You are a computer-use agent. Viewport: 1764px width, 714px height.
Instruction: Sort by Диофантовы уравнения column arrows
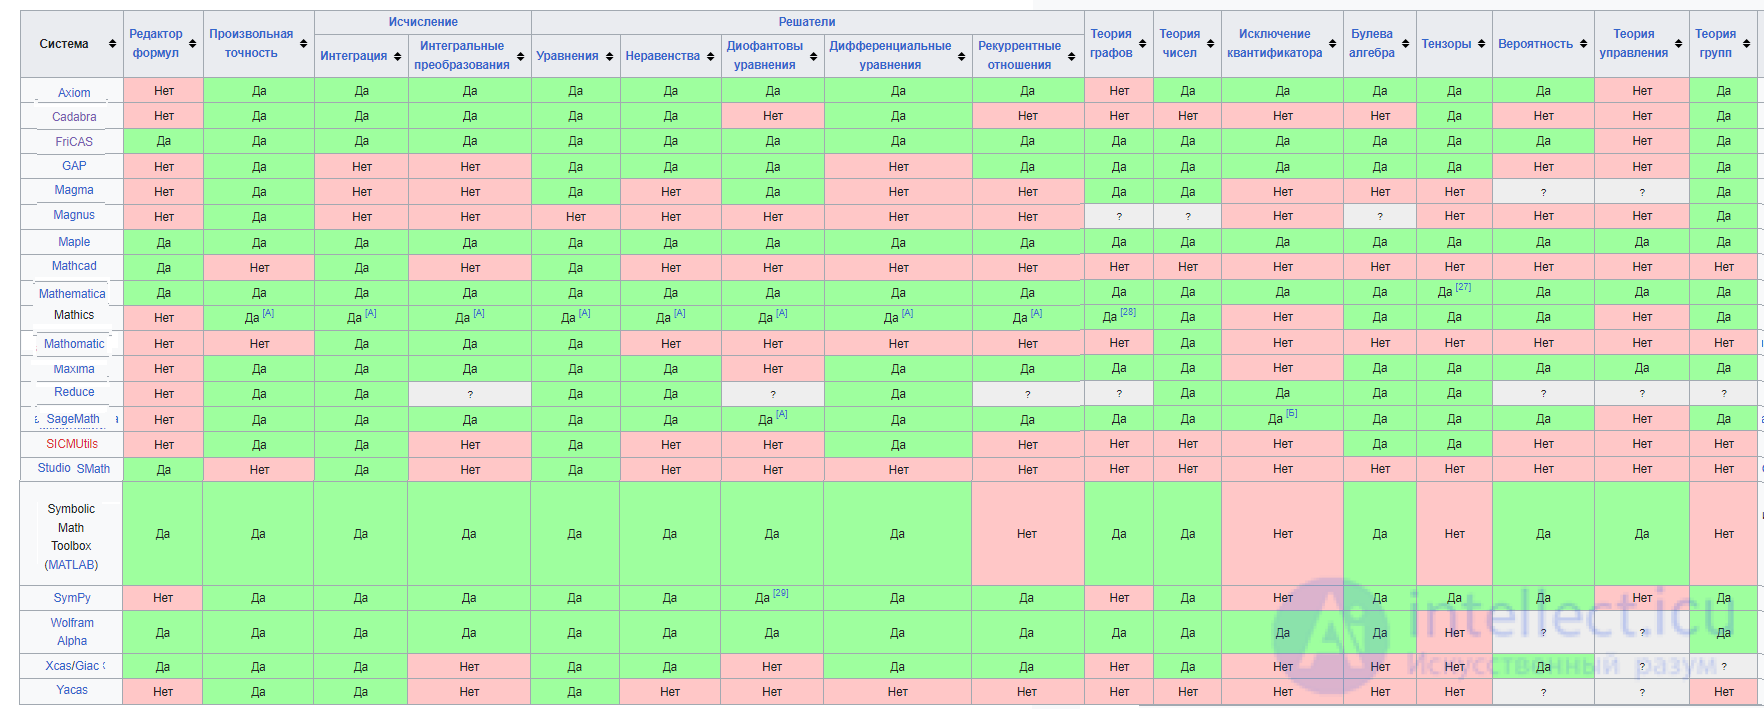tap(814, 56)
